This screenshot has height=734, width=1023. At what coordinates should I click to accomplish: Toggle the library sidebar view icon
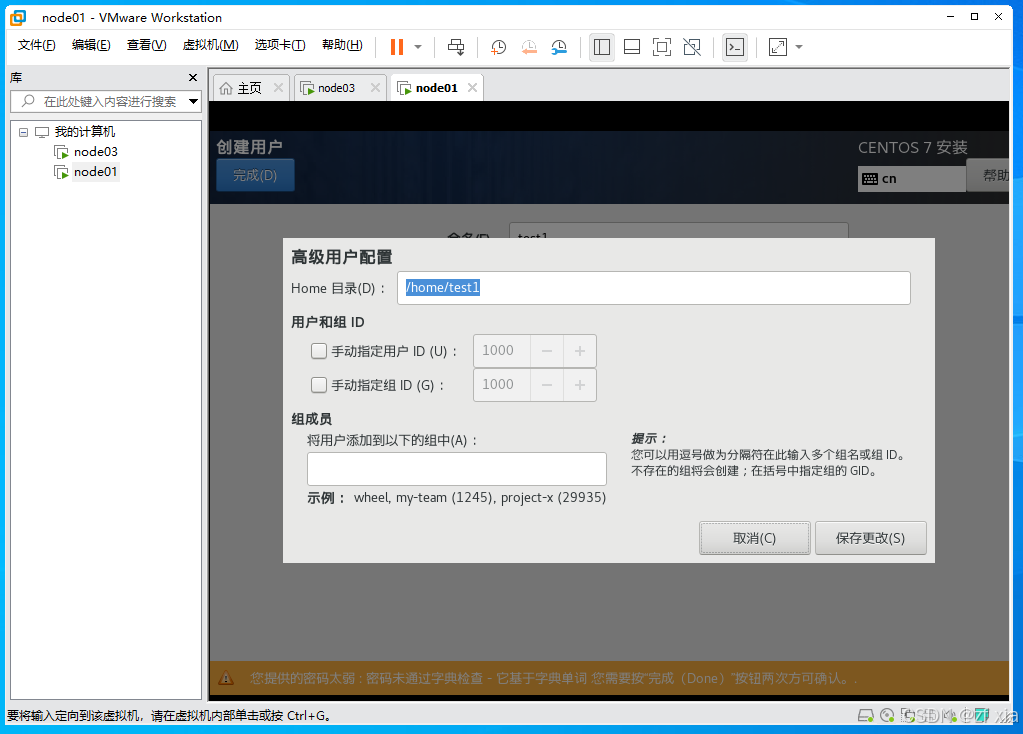pyautogui.click(x=601, y=47)
